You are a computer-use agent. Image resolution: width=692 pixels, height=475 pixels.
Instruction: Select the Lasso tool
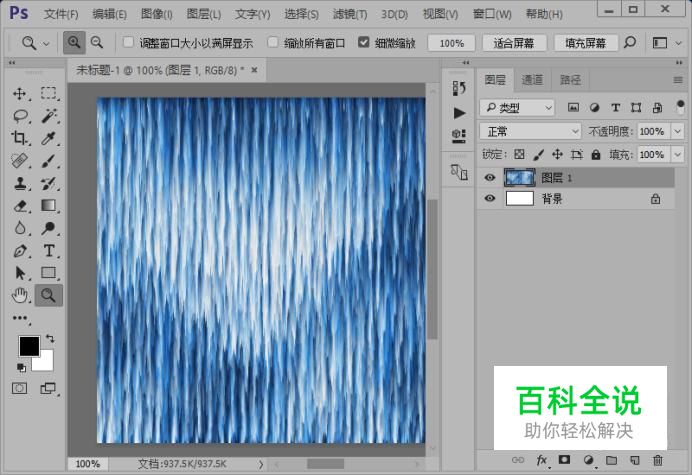coord(20,116)
